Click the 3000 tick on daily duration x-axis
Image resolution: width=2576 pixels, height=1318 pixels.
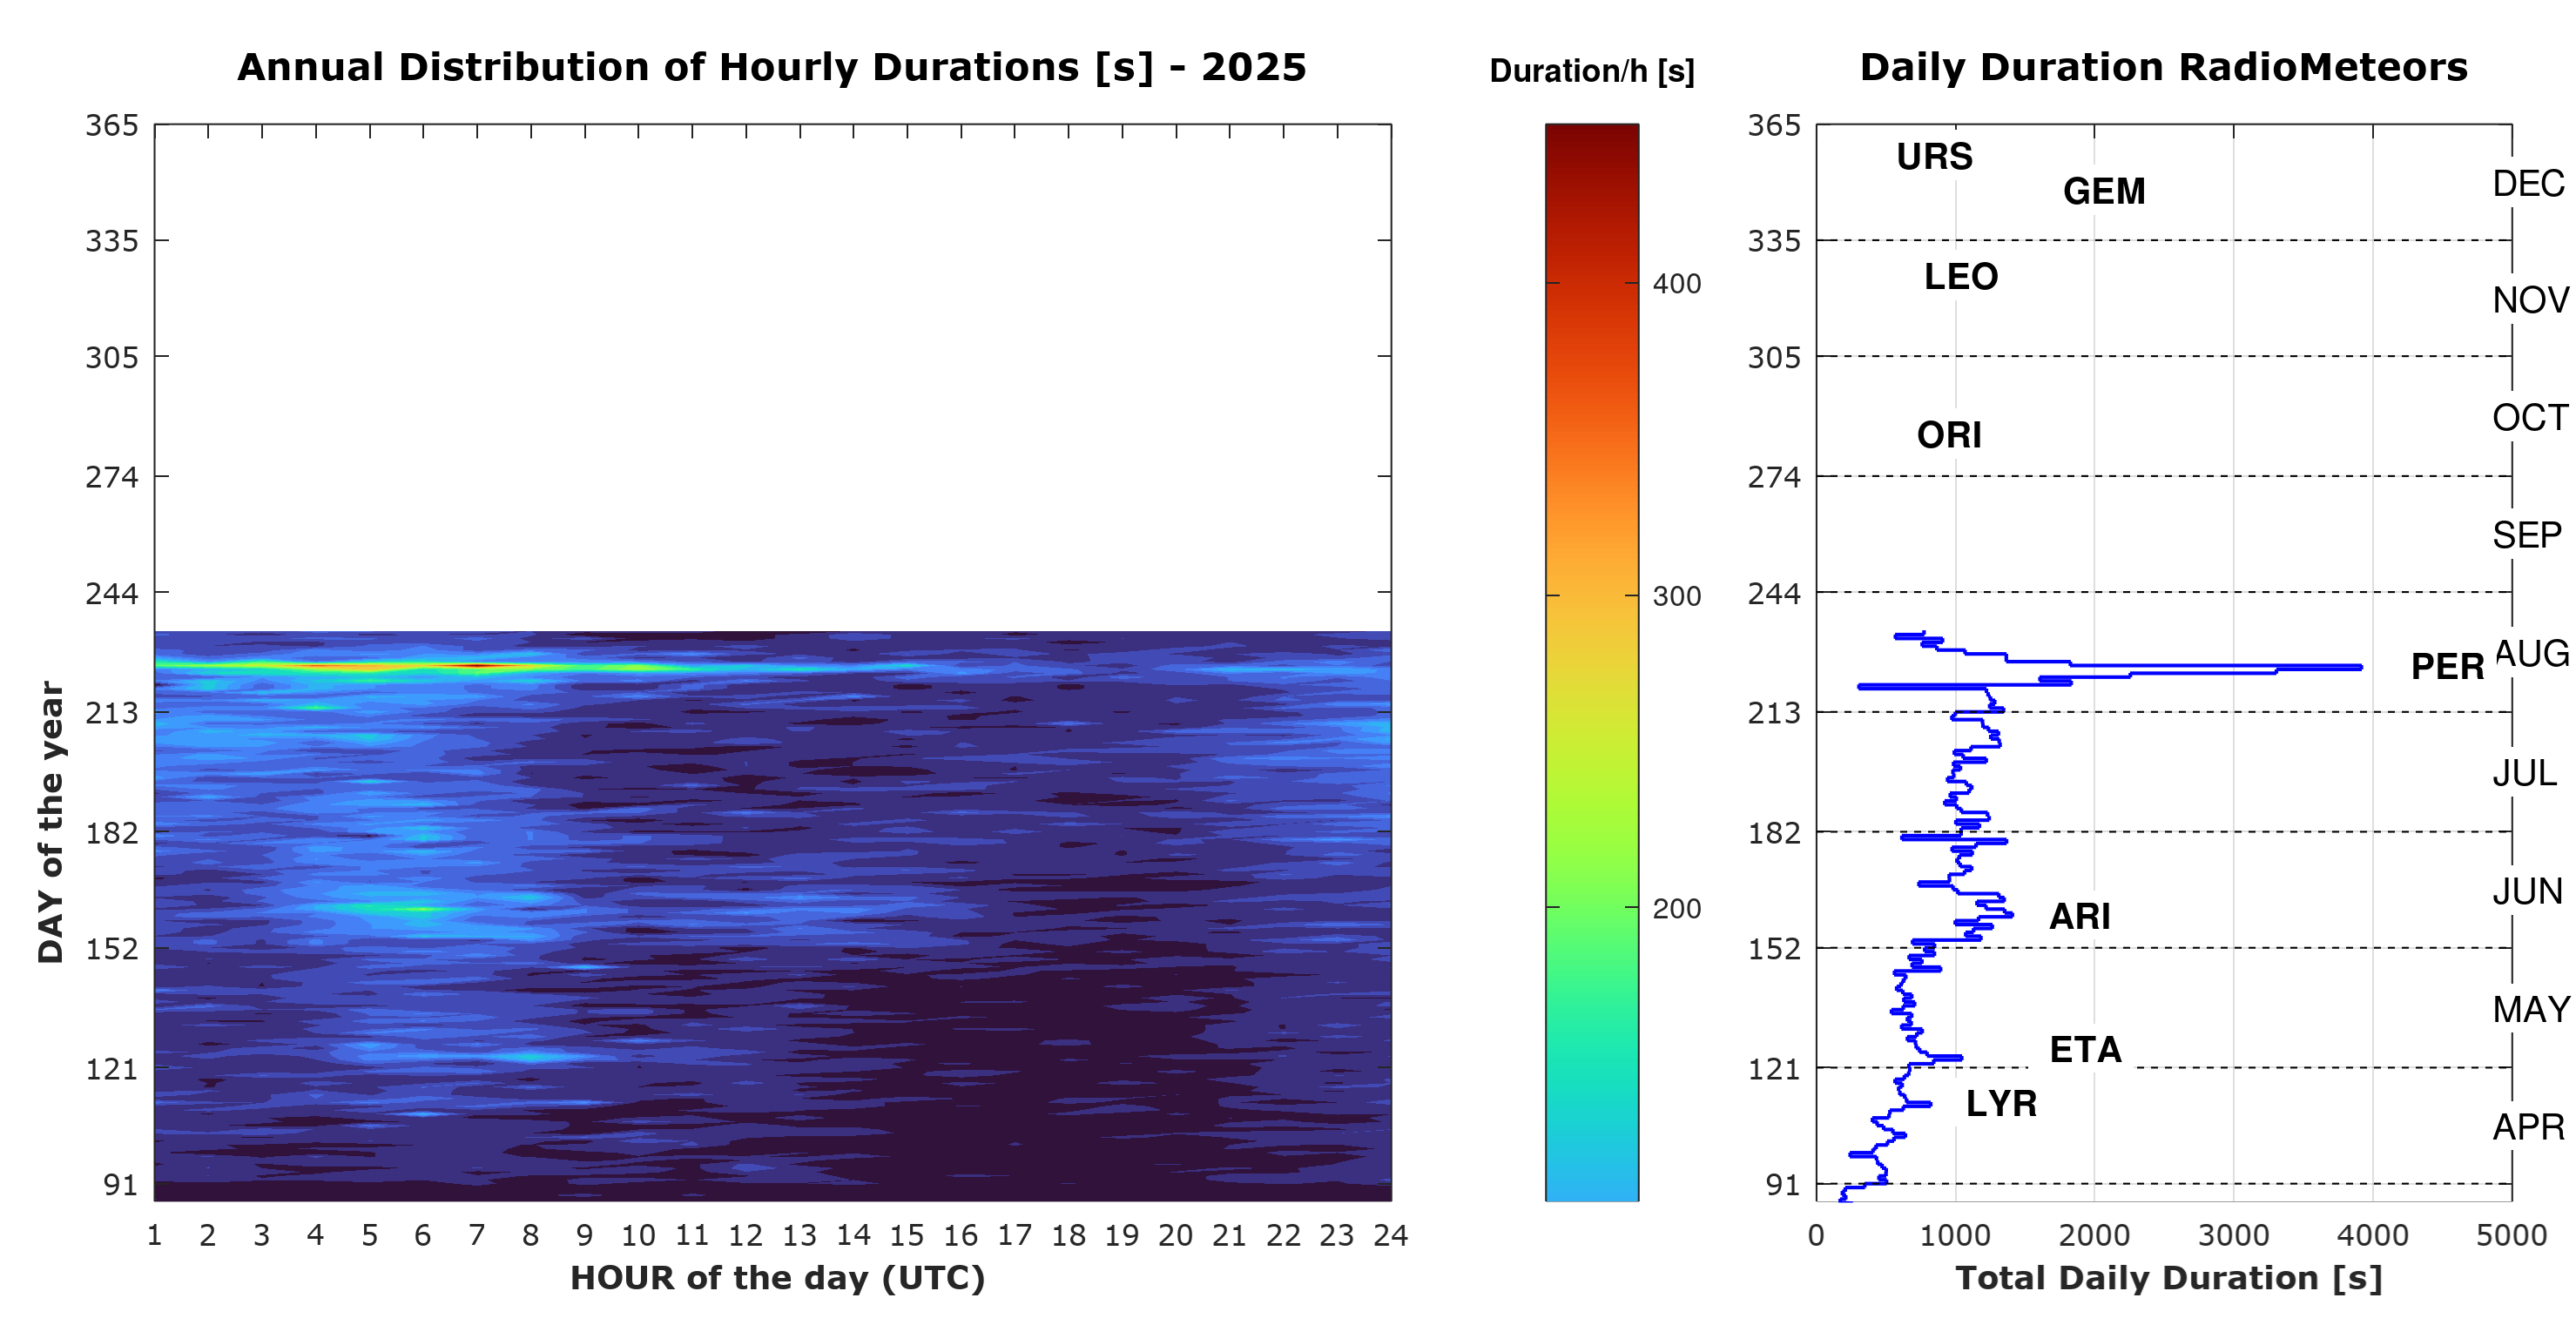(x=2233, y=1236)
